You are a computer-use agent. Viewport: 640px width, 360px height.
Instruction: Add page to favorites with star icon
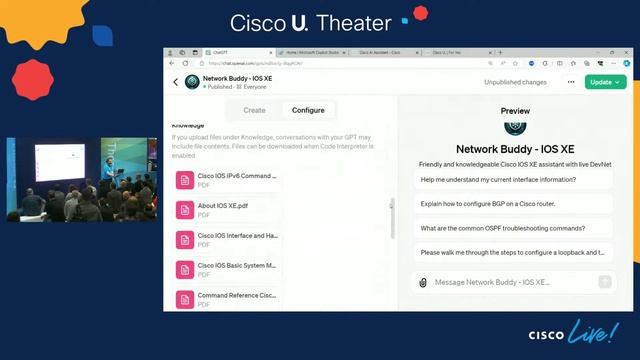click(515, 63)
